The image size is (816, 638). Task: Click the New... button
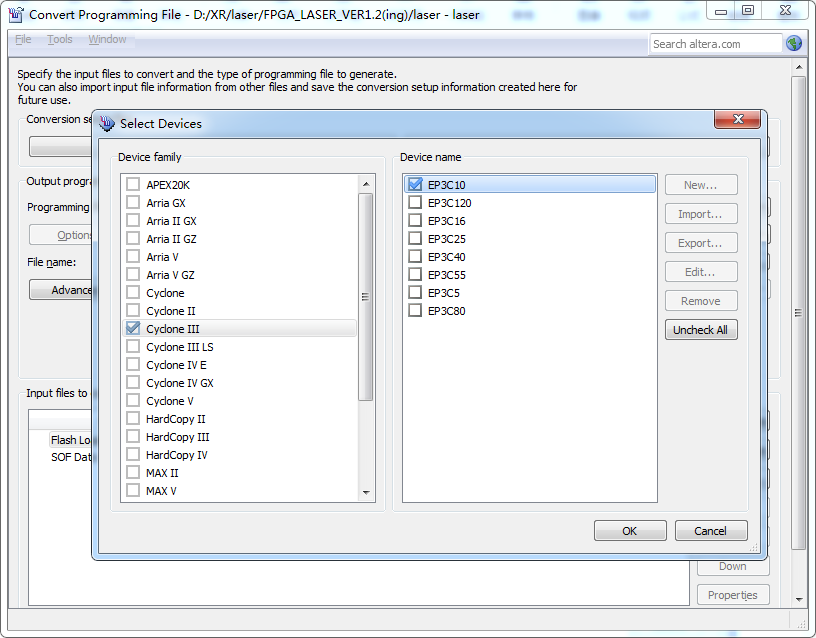pyautogui.click(x=701, y=185)
